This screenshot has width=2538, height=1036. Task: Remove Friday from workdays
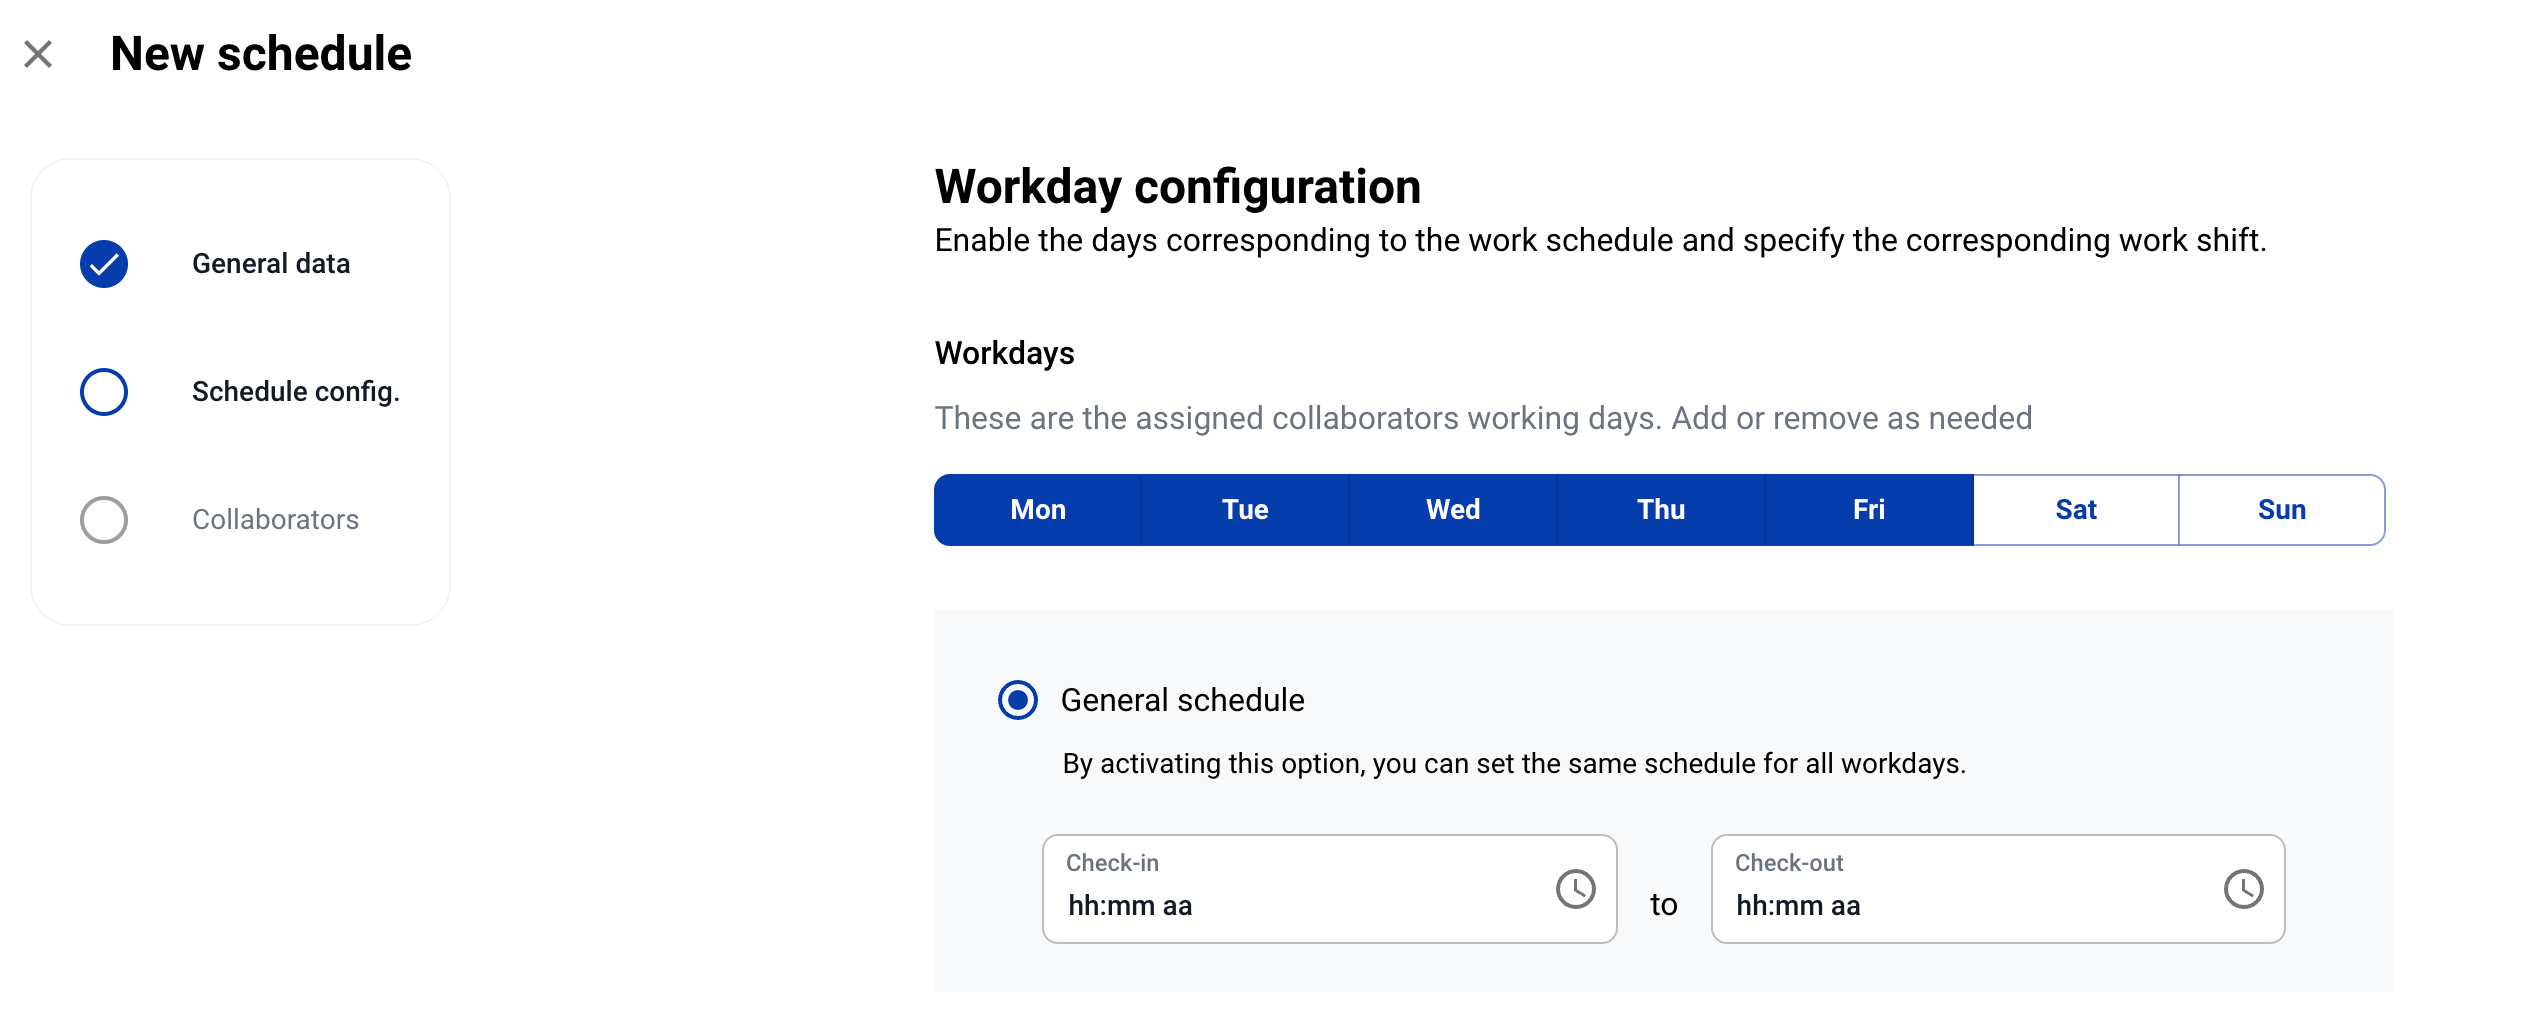(1869, 510)
